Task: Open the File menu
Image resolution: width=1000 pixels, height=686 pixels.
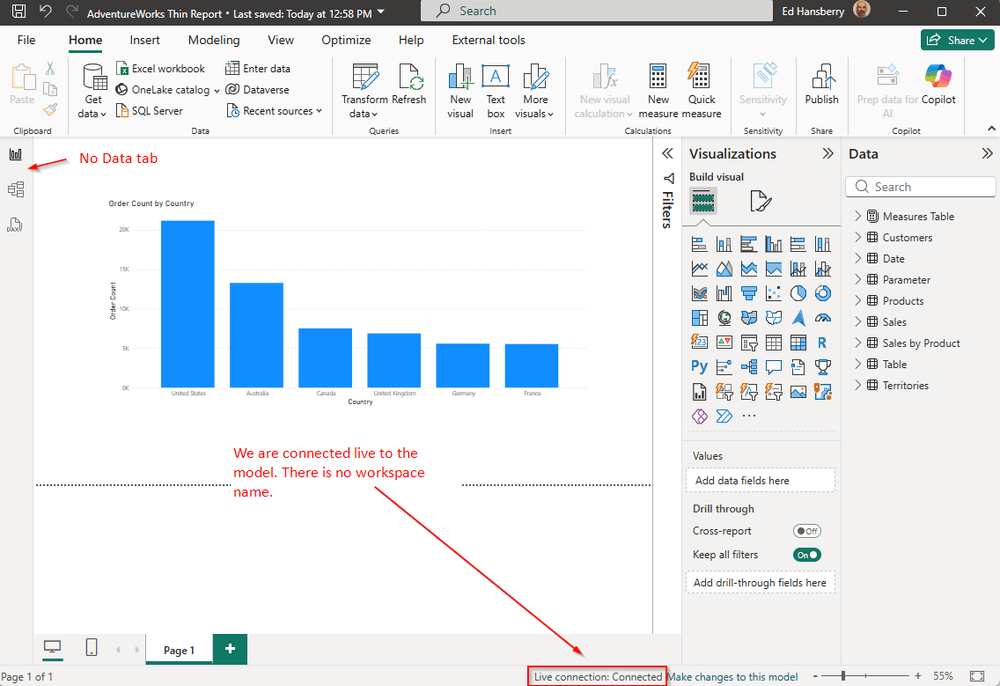Action: pos(26,40)
